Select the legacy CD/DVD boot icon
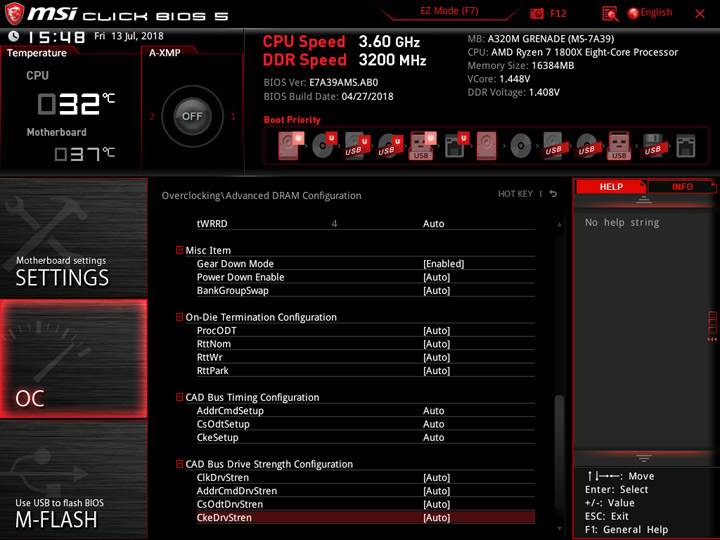Viewport: 720px width, 540px height. (520, 146)
